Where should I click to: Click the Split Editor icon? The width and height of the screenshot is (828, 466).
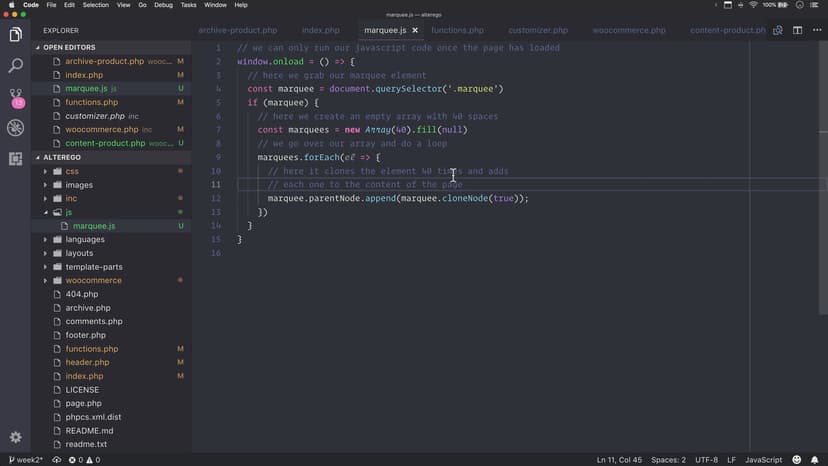tap(797, 31)
